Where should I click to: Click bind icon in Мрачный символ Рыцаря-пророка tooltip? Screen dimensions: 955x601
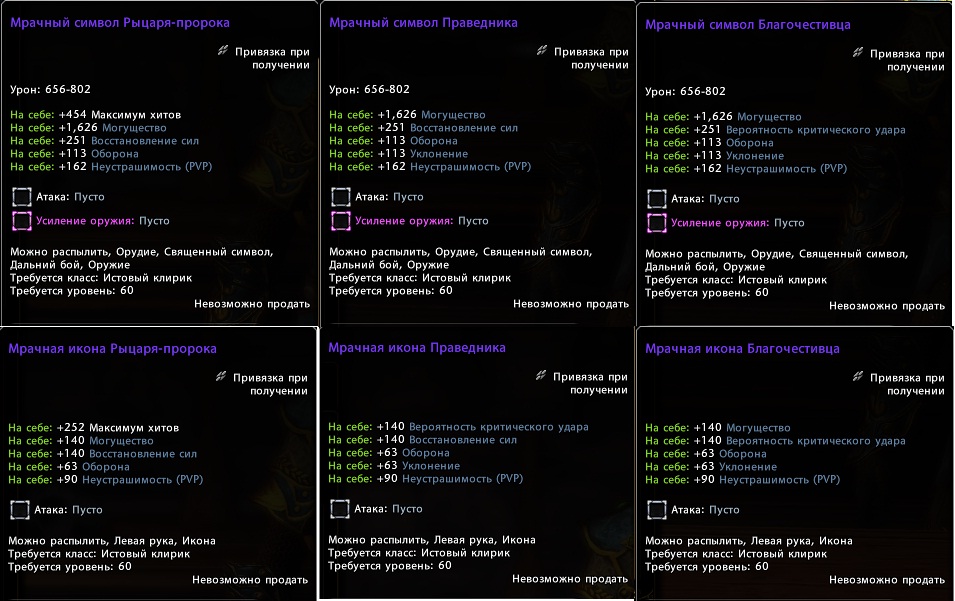tap(223, 51)
